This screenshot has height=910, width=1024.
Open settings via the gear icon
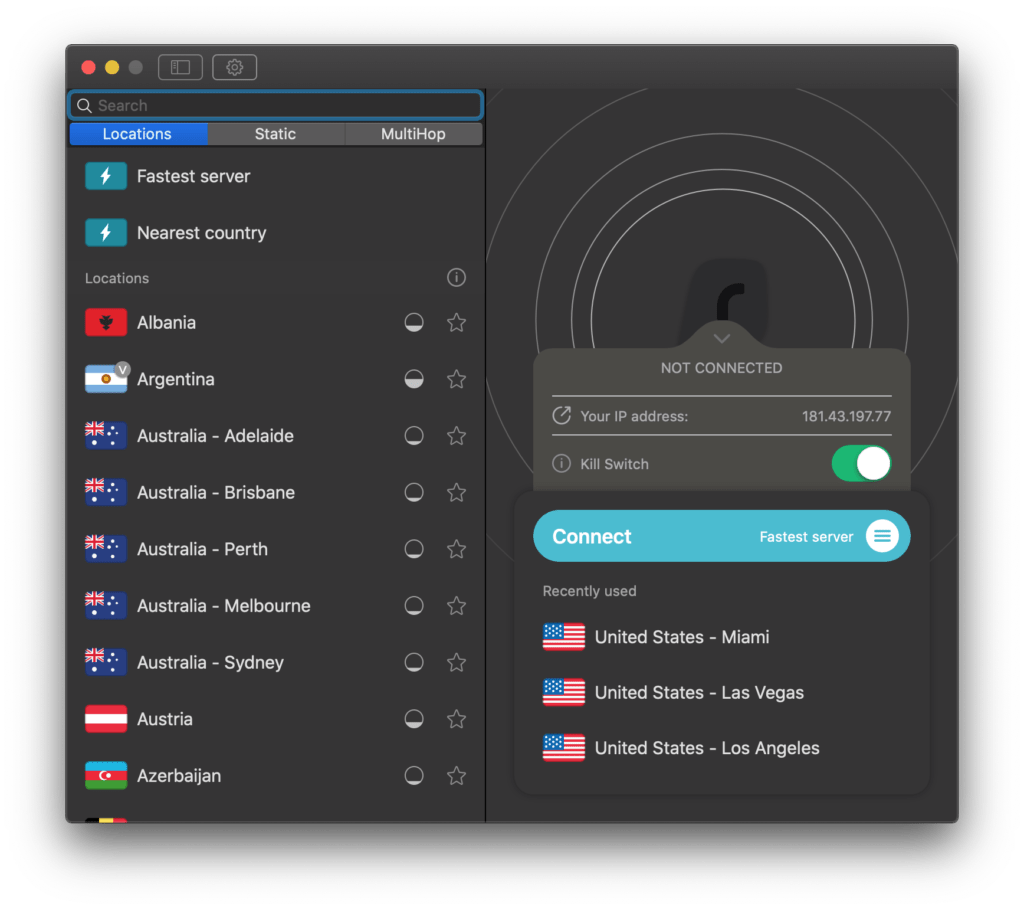(x=235, y=67)
